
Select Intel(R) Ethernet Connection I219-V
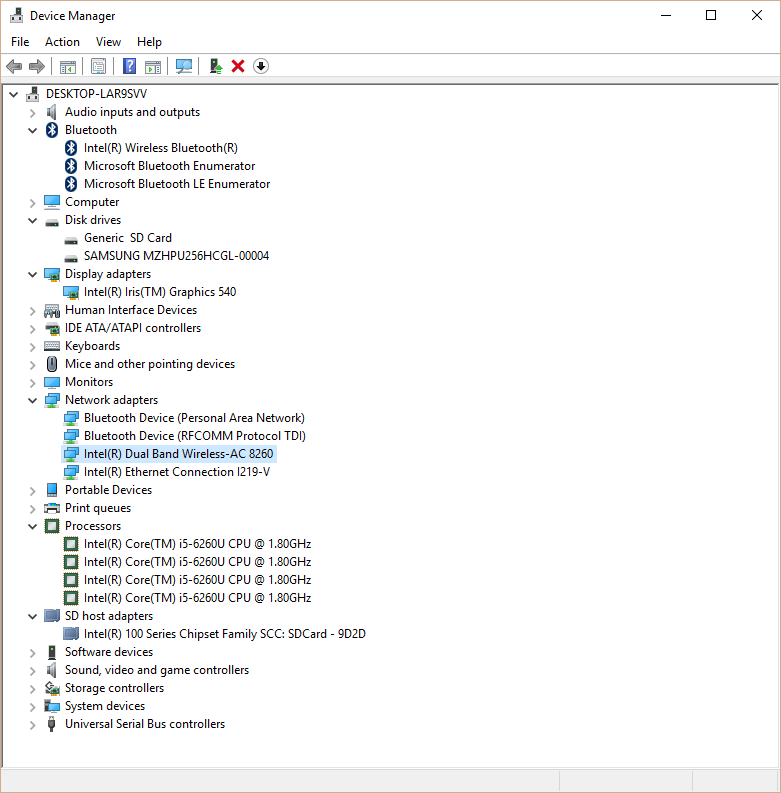click(x=177, y=472)
